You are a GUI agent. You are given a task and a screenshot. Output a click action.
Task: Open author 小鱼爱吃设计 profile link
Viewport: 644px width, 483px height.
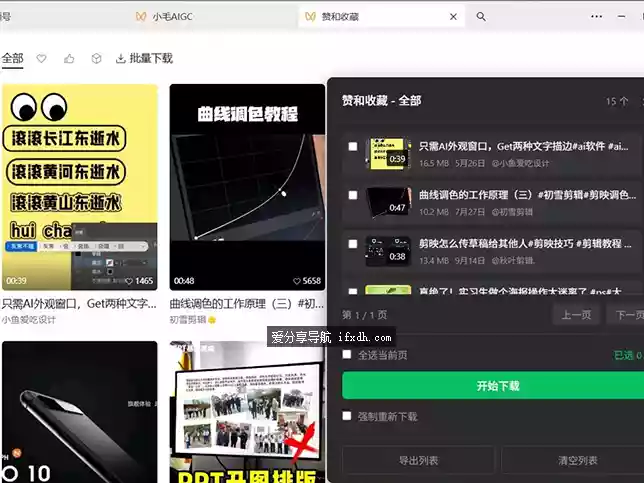click(28, 320)
